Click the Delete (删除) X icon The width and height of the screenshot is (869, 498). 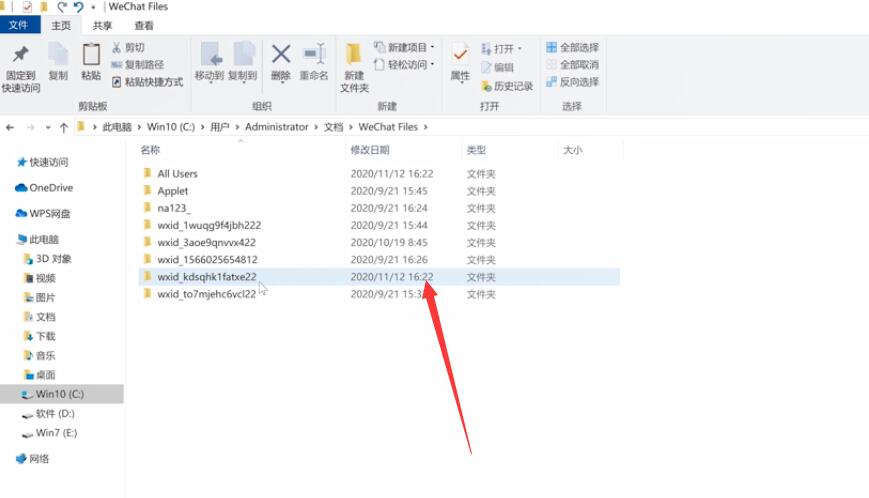tap(281, 54)
